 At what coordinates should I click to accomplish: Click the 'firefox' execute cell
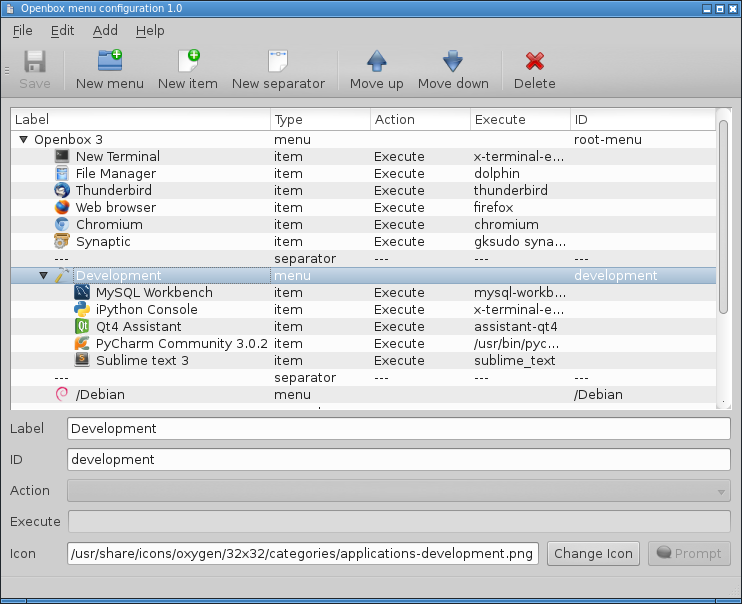[494, 207]
